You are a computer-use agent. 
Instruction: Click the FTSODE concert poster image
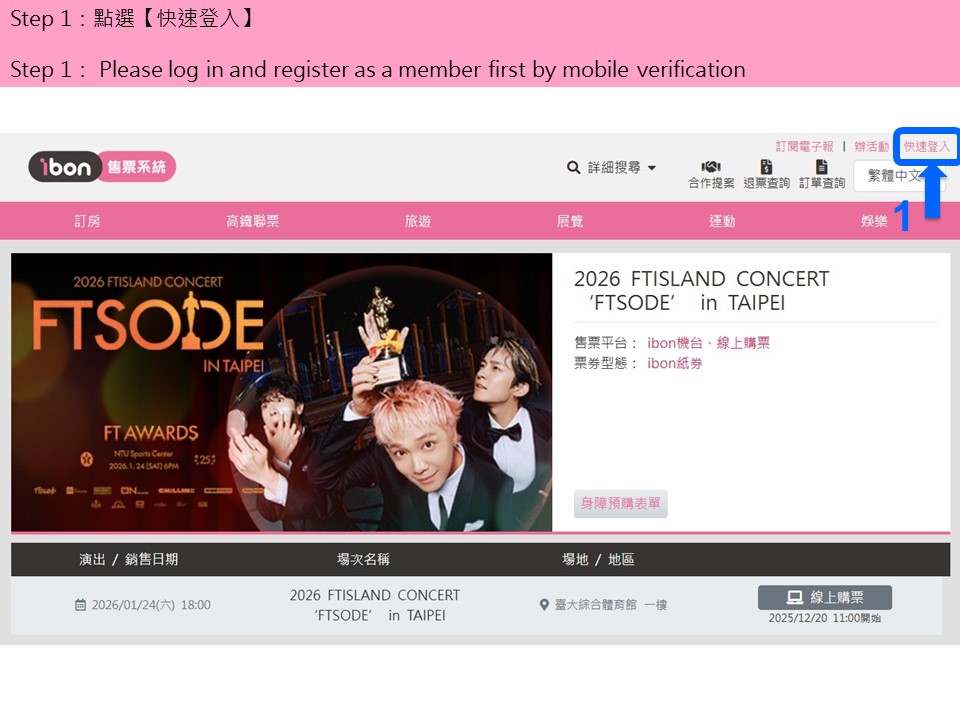click(x=282, y=392)
